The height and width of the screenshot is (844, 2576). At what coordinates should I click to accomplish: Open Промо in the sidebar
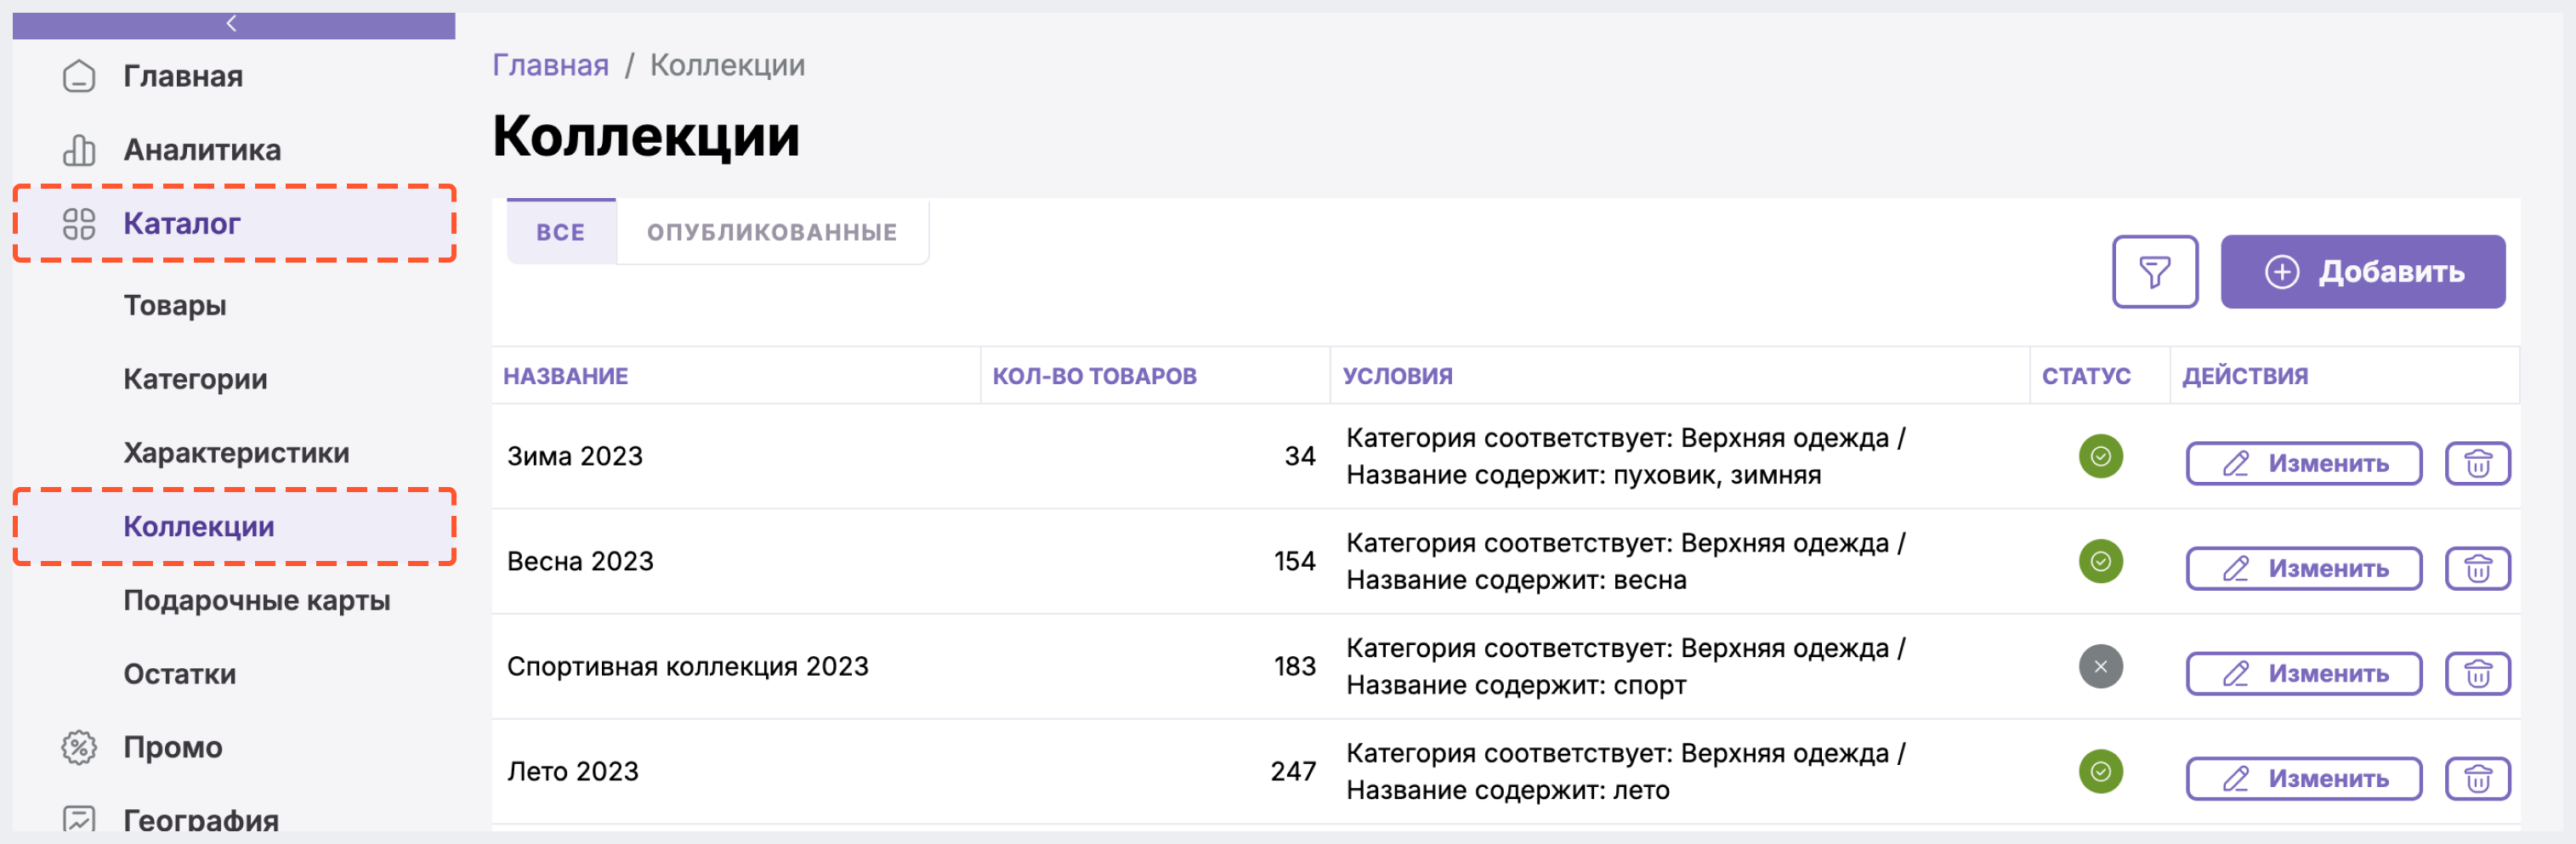tap(173, 747)
